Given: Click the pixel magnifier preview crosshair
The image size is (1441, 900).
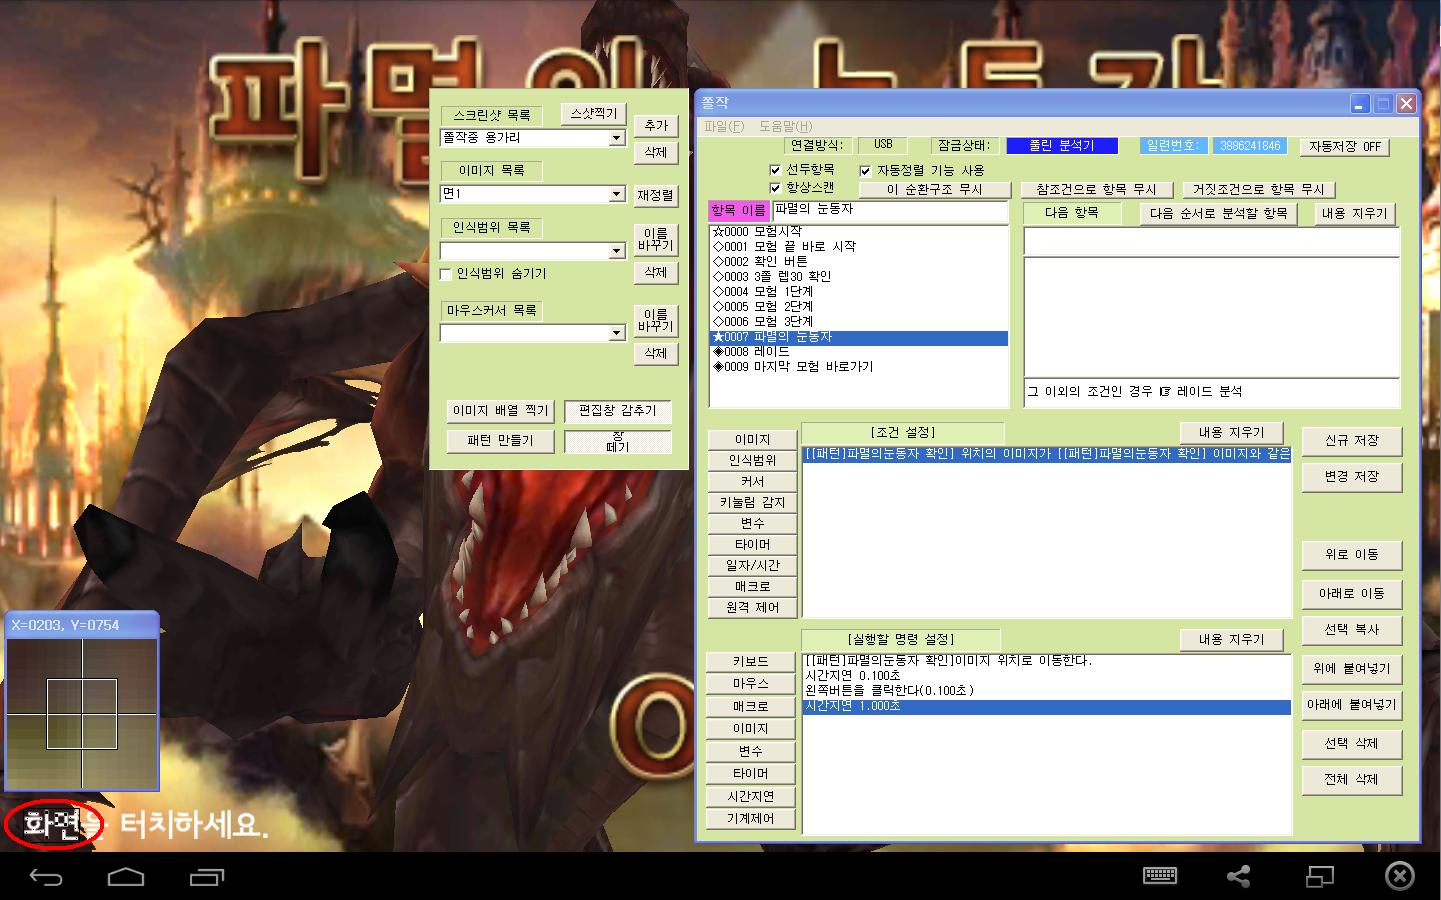Looking at the screenshot, I should (x=82, y=713).
